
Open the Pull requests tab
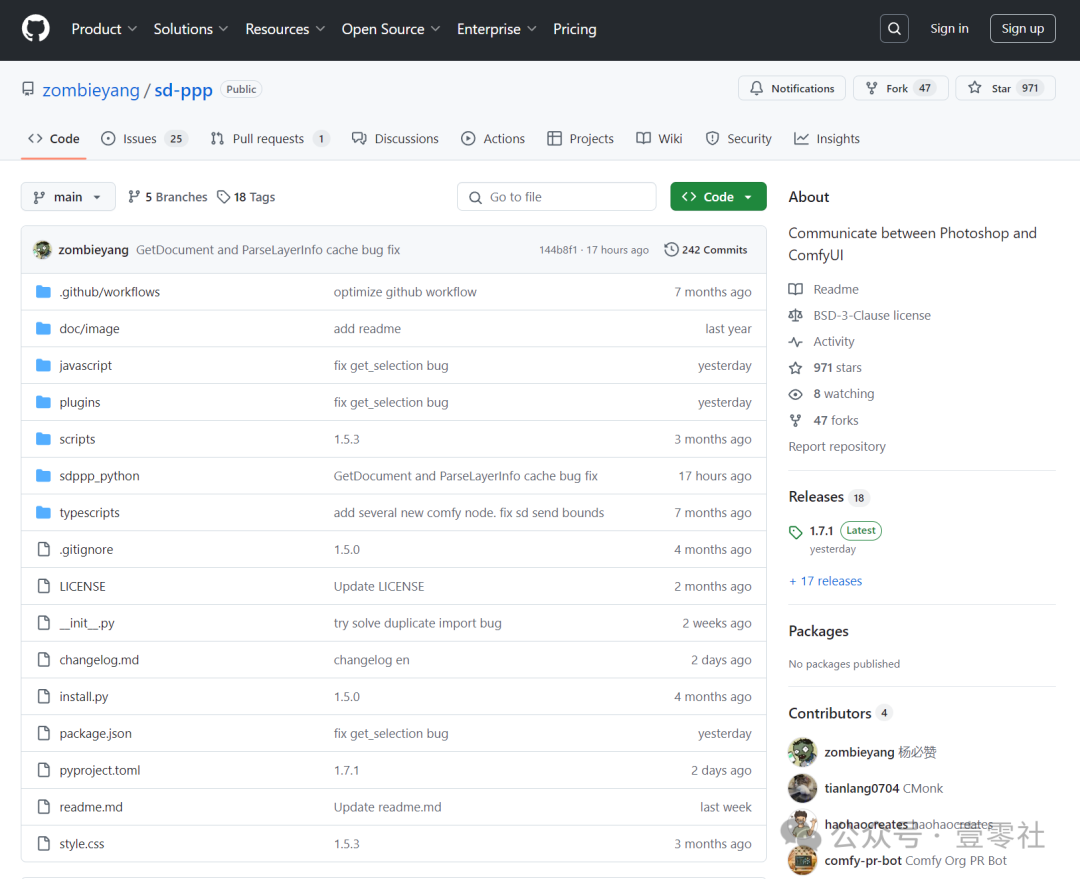[269, 138]
